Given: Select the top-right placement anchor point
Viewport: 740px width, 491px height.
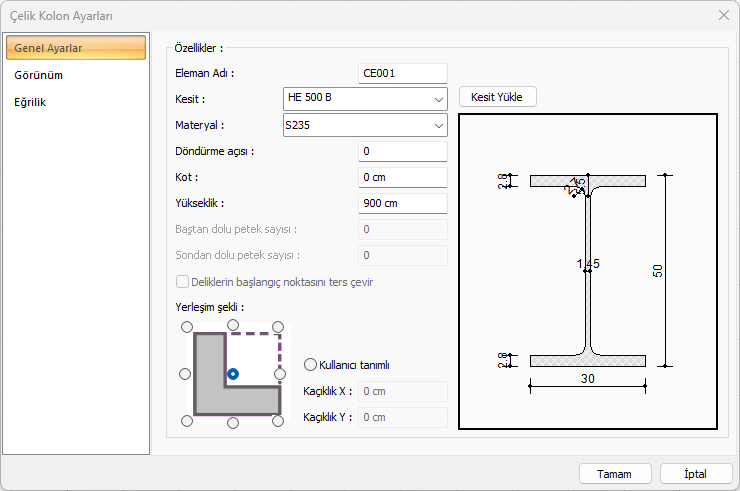Looking at the screenshot, I should point(279,327).
